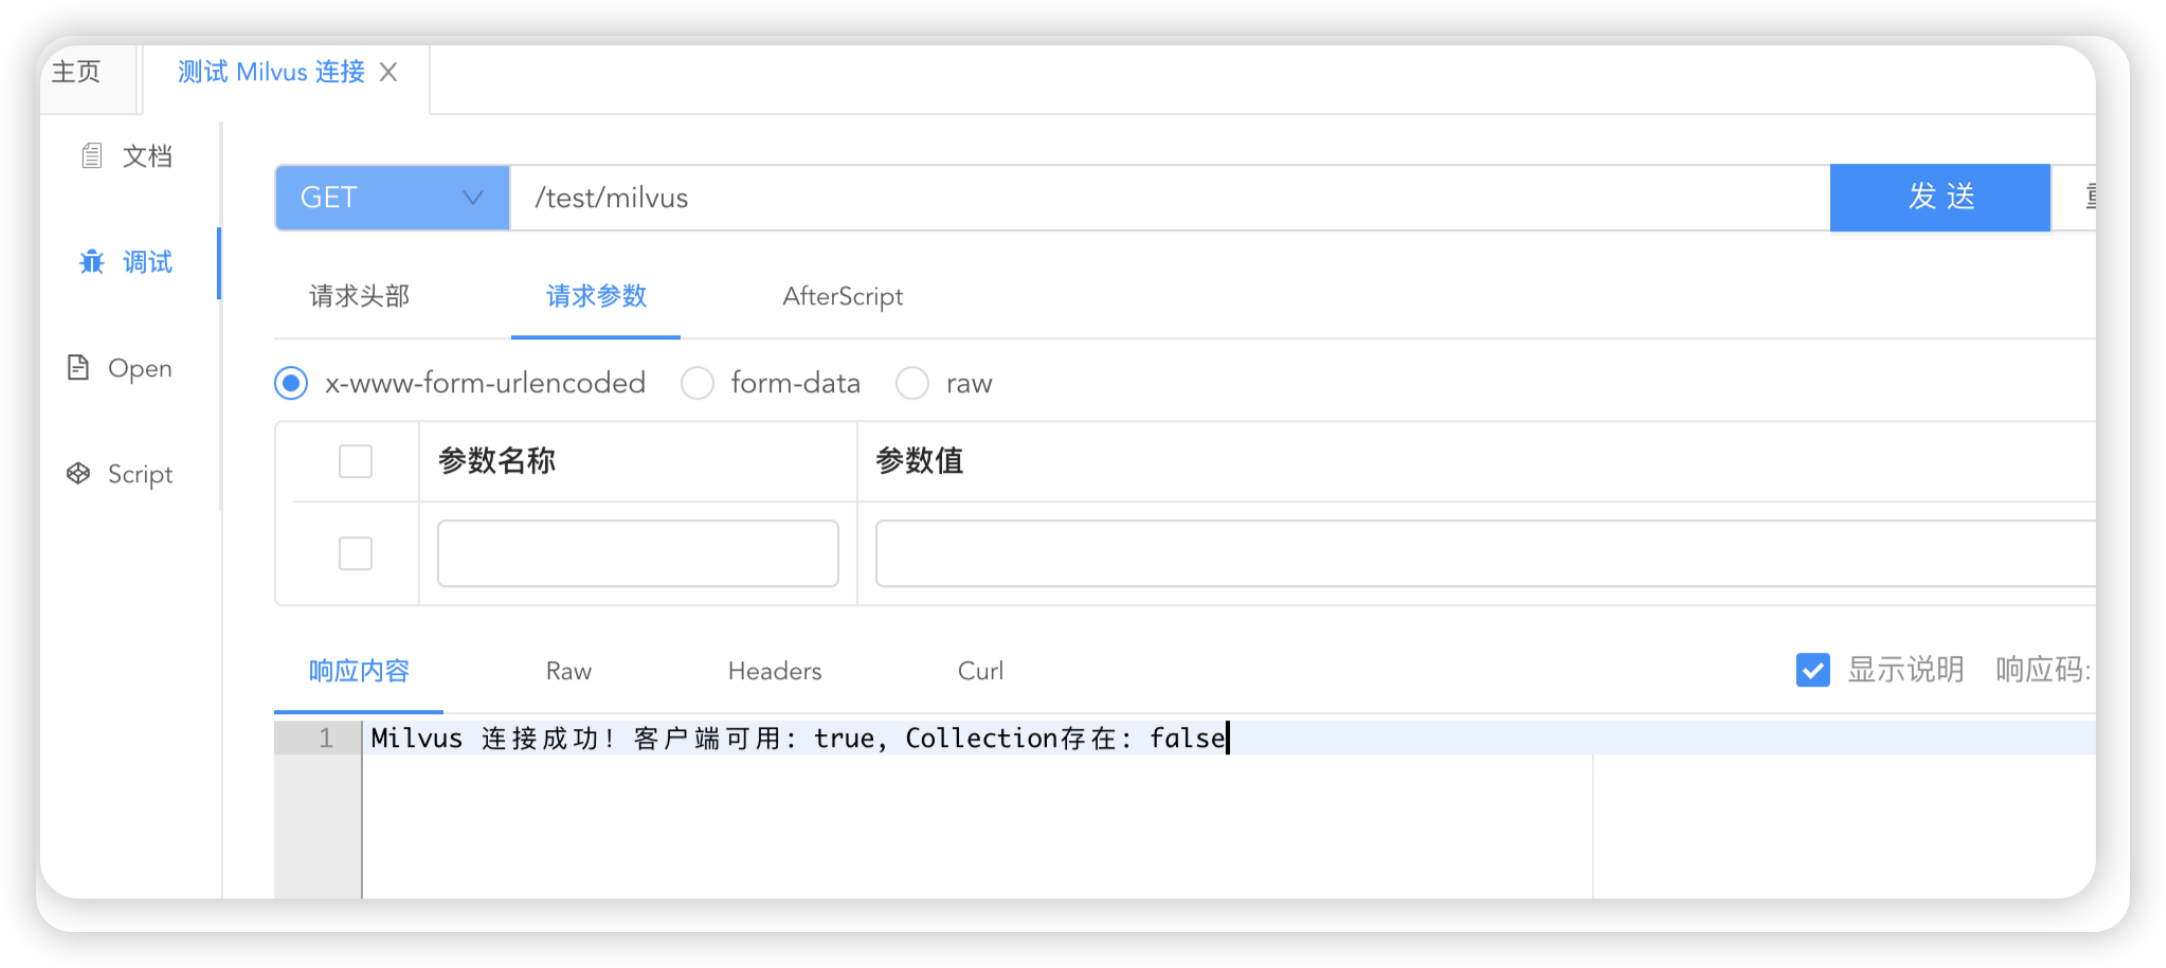The height and width of the screenshot is (968, 2166).
Task: Switch to the 主页 home tab
Action: point(77,72)
